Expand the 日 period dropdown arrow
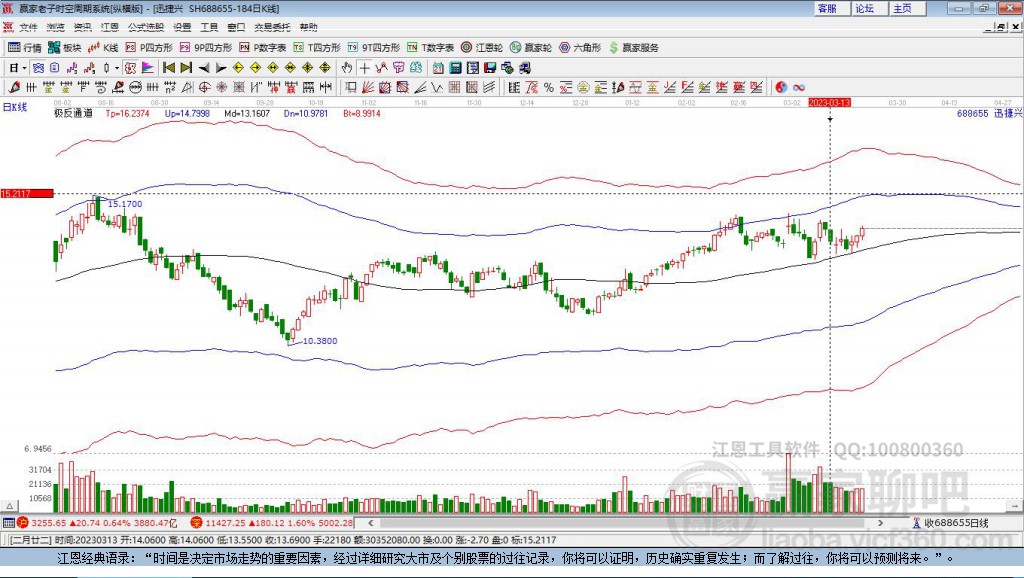This screenshot has width=1024, height=578. (x=24, y=68)
